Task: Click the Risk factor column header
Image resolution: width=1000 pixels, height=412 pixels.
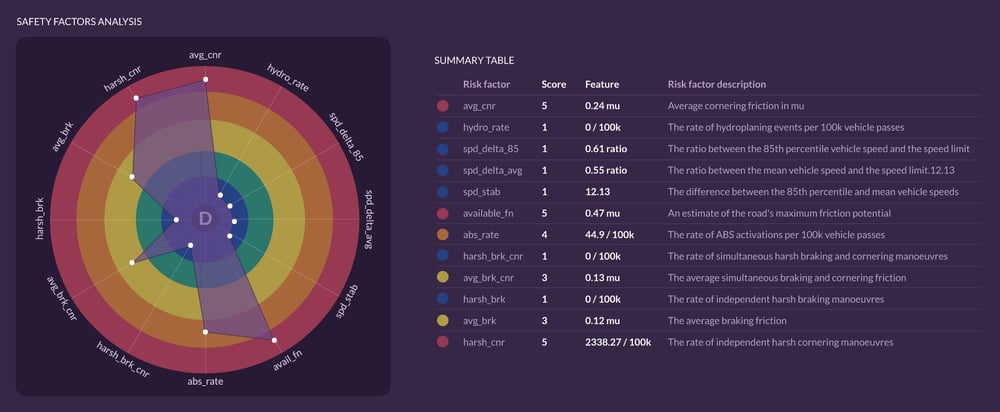Action: tap(487, 84)
